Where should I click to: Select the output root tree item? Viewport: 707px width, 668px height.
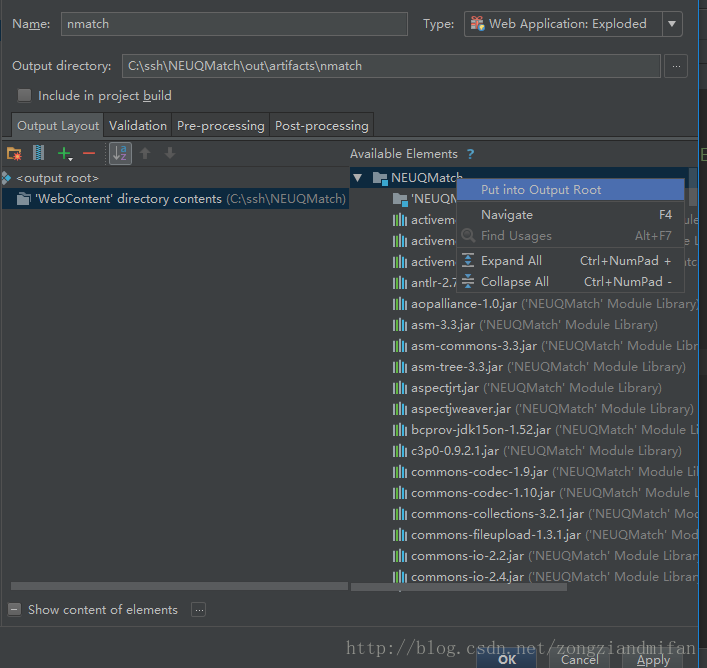click(57, 178)
